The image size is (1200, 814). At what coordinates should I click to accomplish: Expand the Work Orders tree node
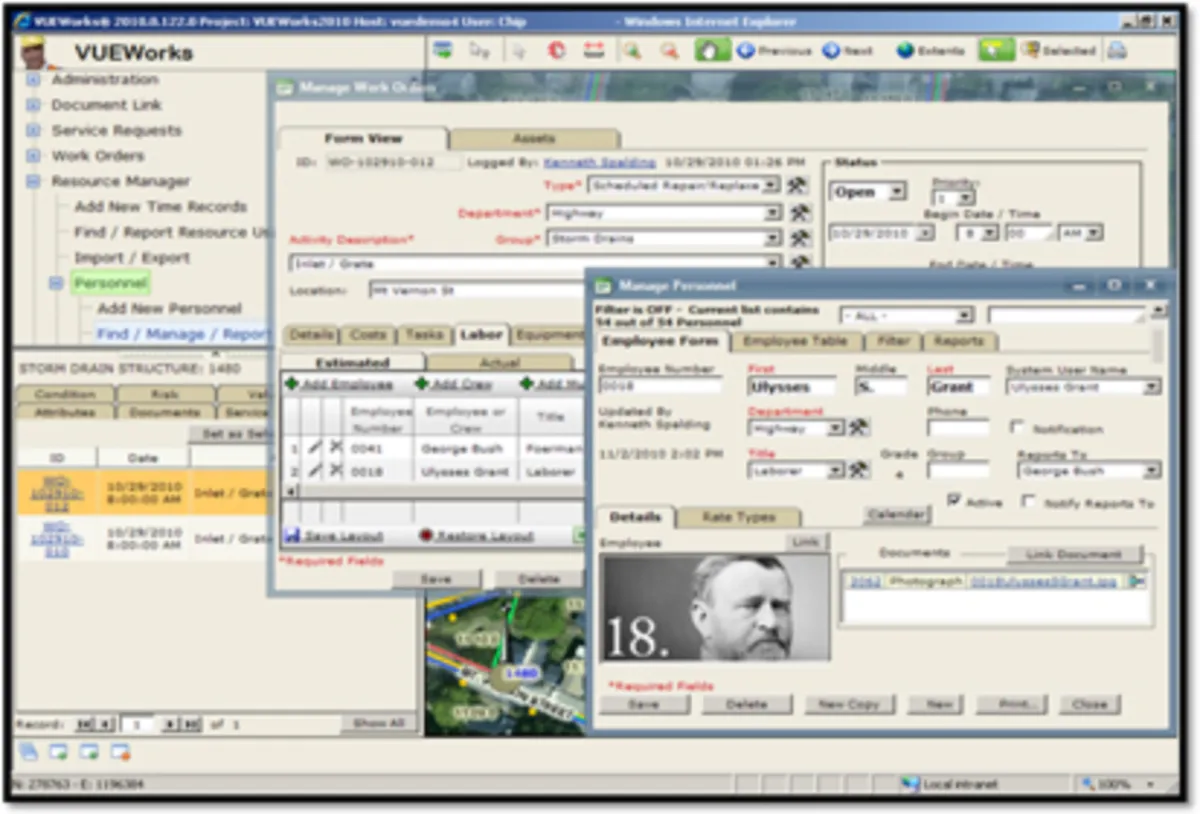pyautogui.click(x=33, y=155)
